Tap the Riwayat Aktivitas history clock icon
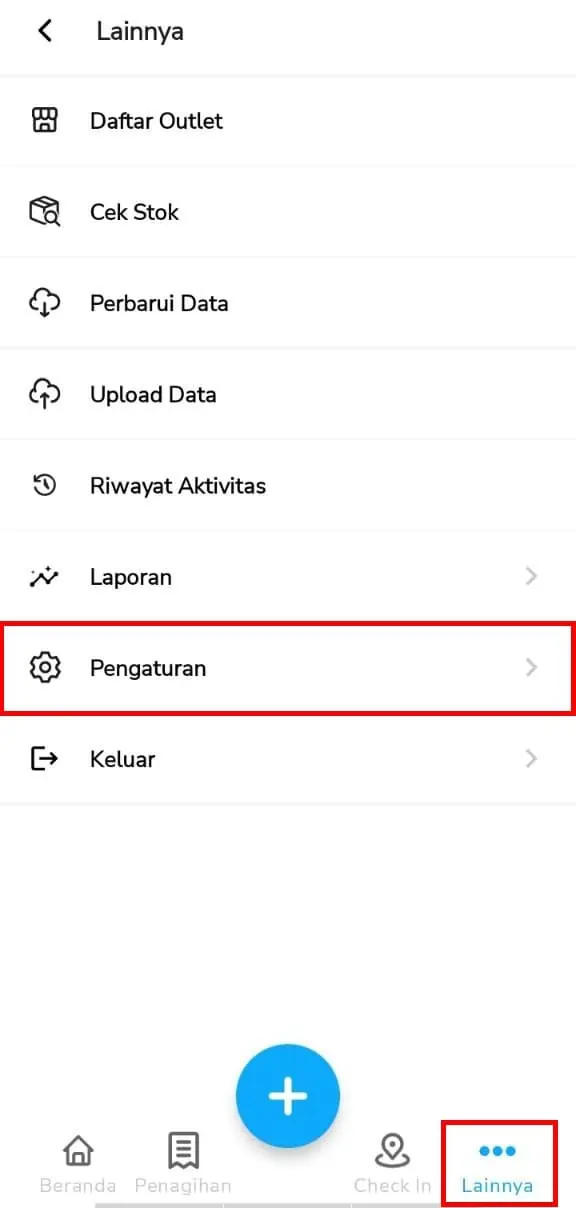This screenshot has height=1208, width=576. pyautogui.click(x=44, y=486)
